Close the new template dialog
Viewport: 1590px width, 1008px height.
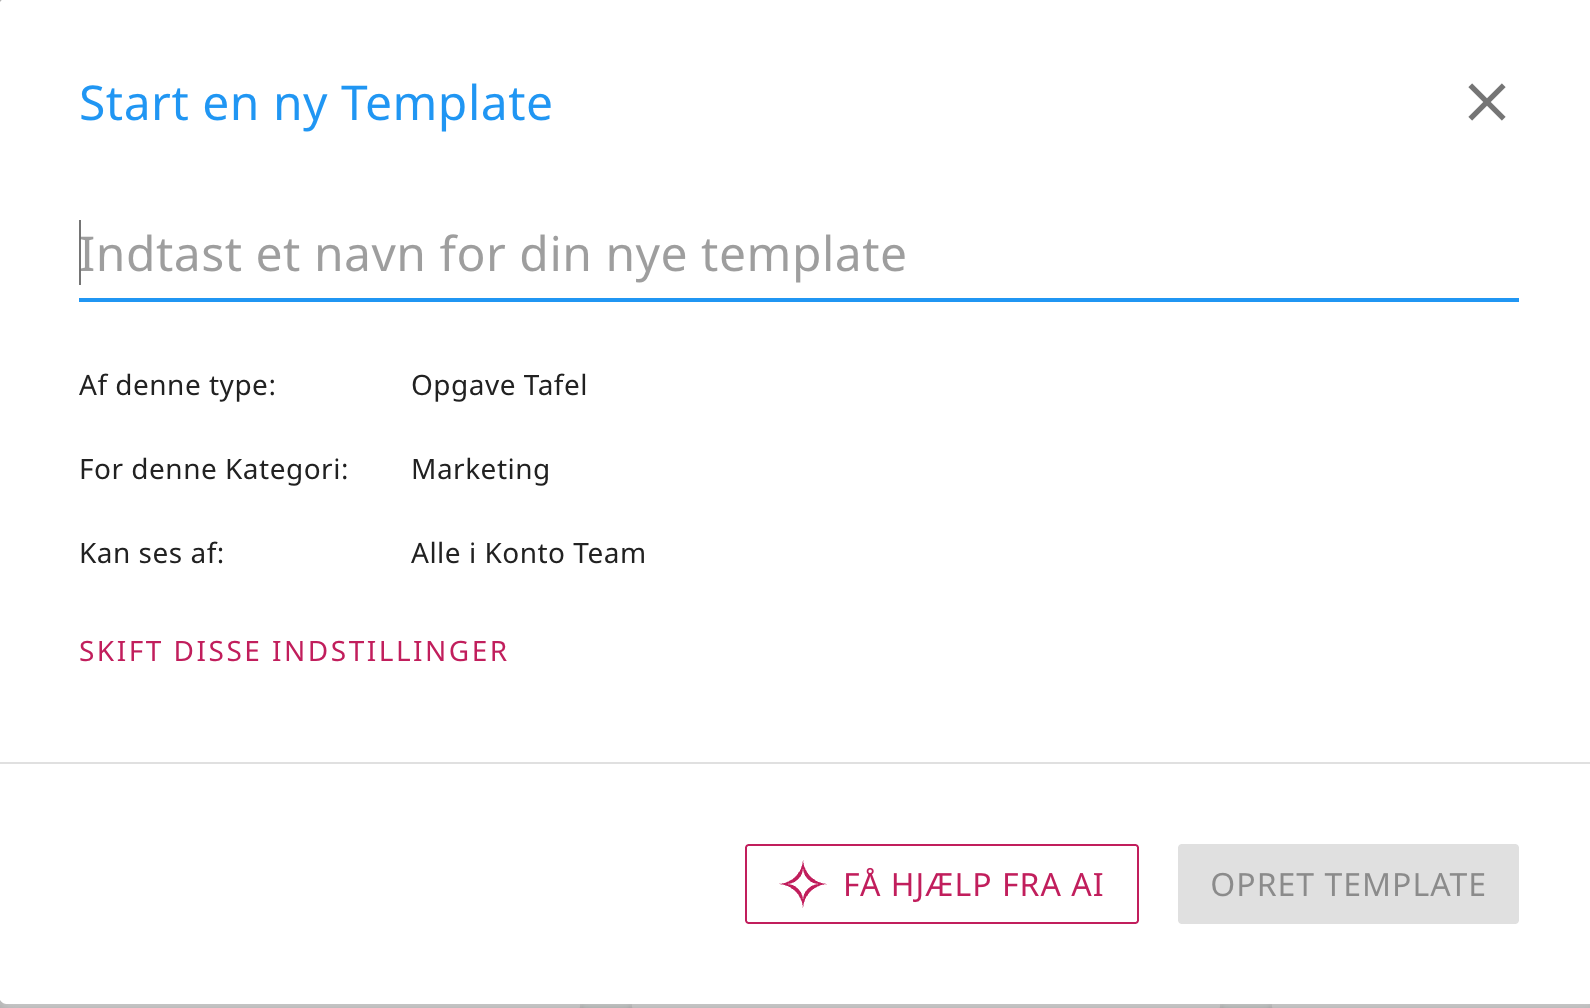click(1486, 102)
